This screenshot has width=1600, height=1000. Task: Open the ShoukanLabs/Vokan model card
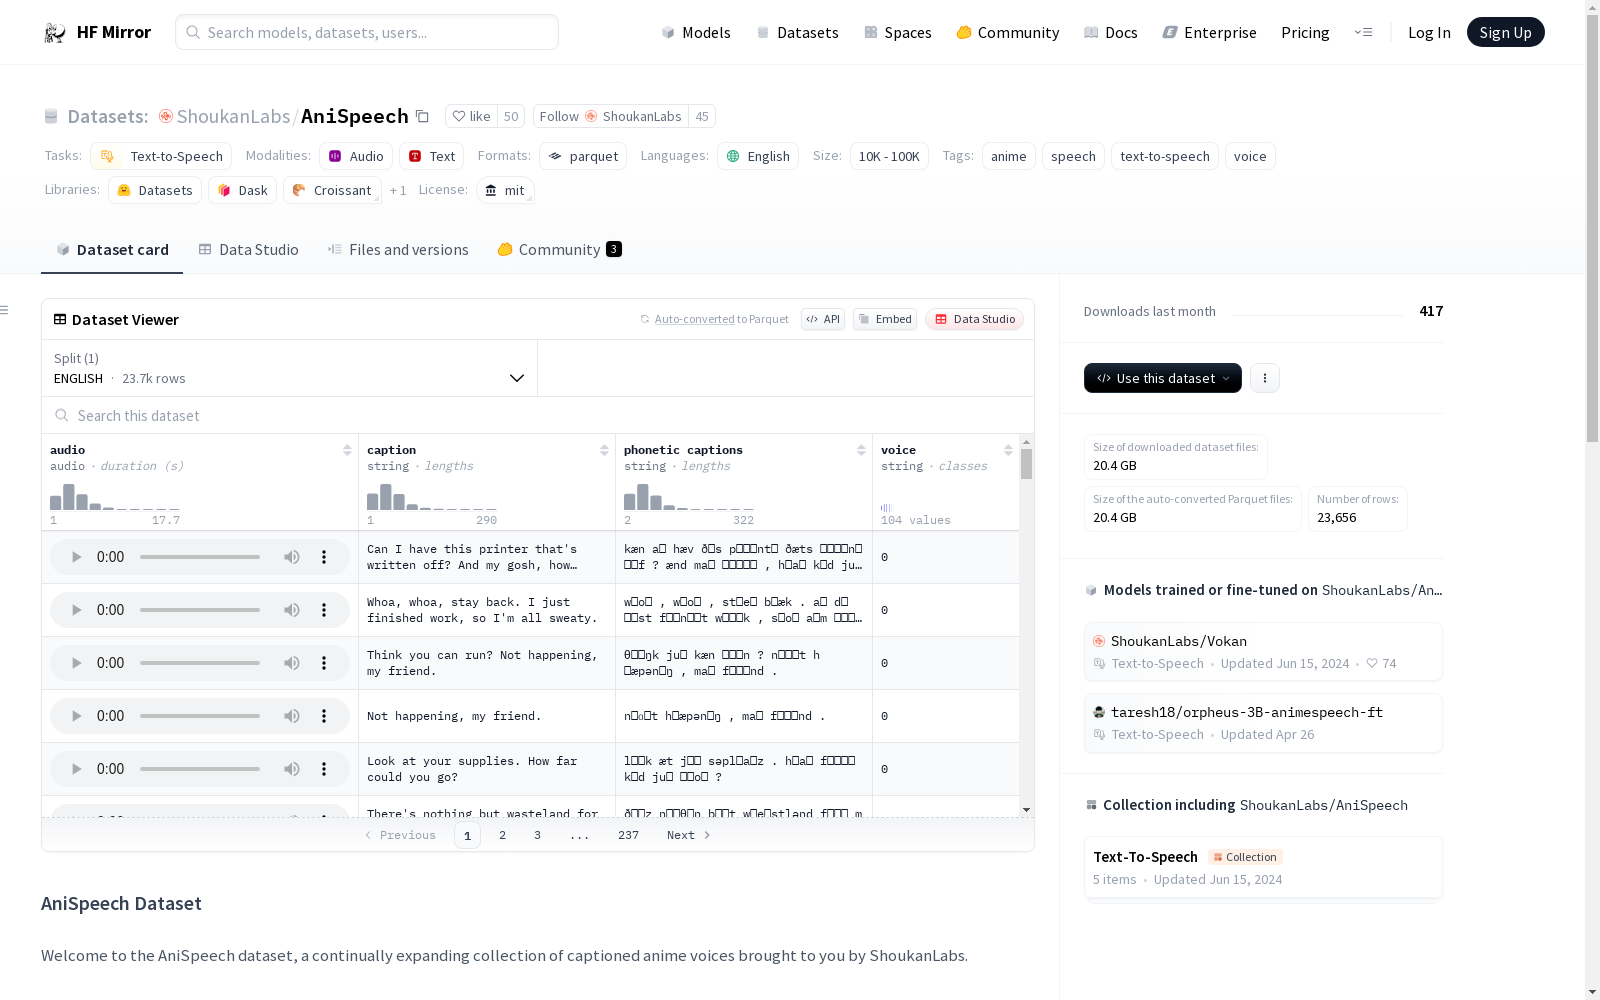click(1263, 652)
